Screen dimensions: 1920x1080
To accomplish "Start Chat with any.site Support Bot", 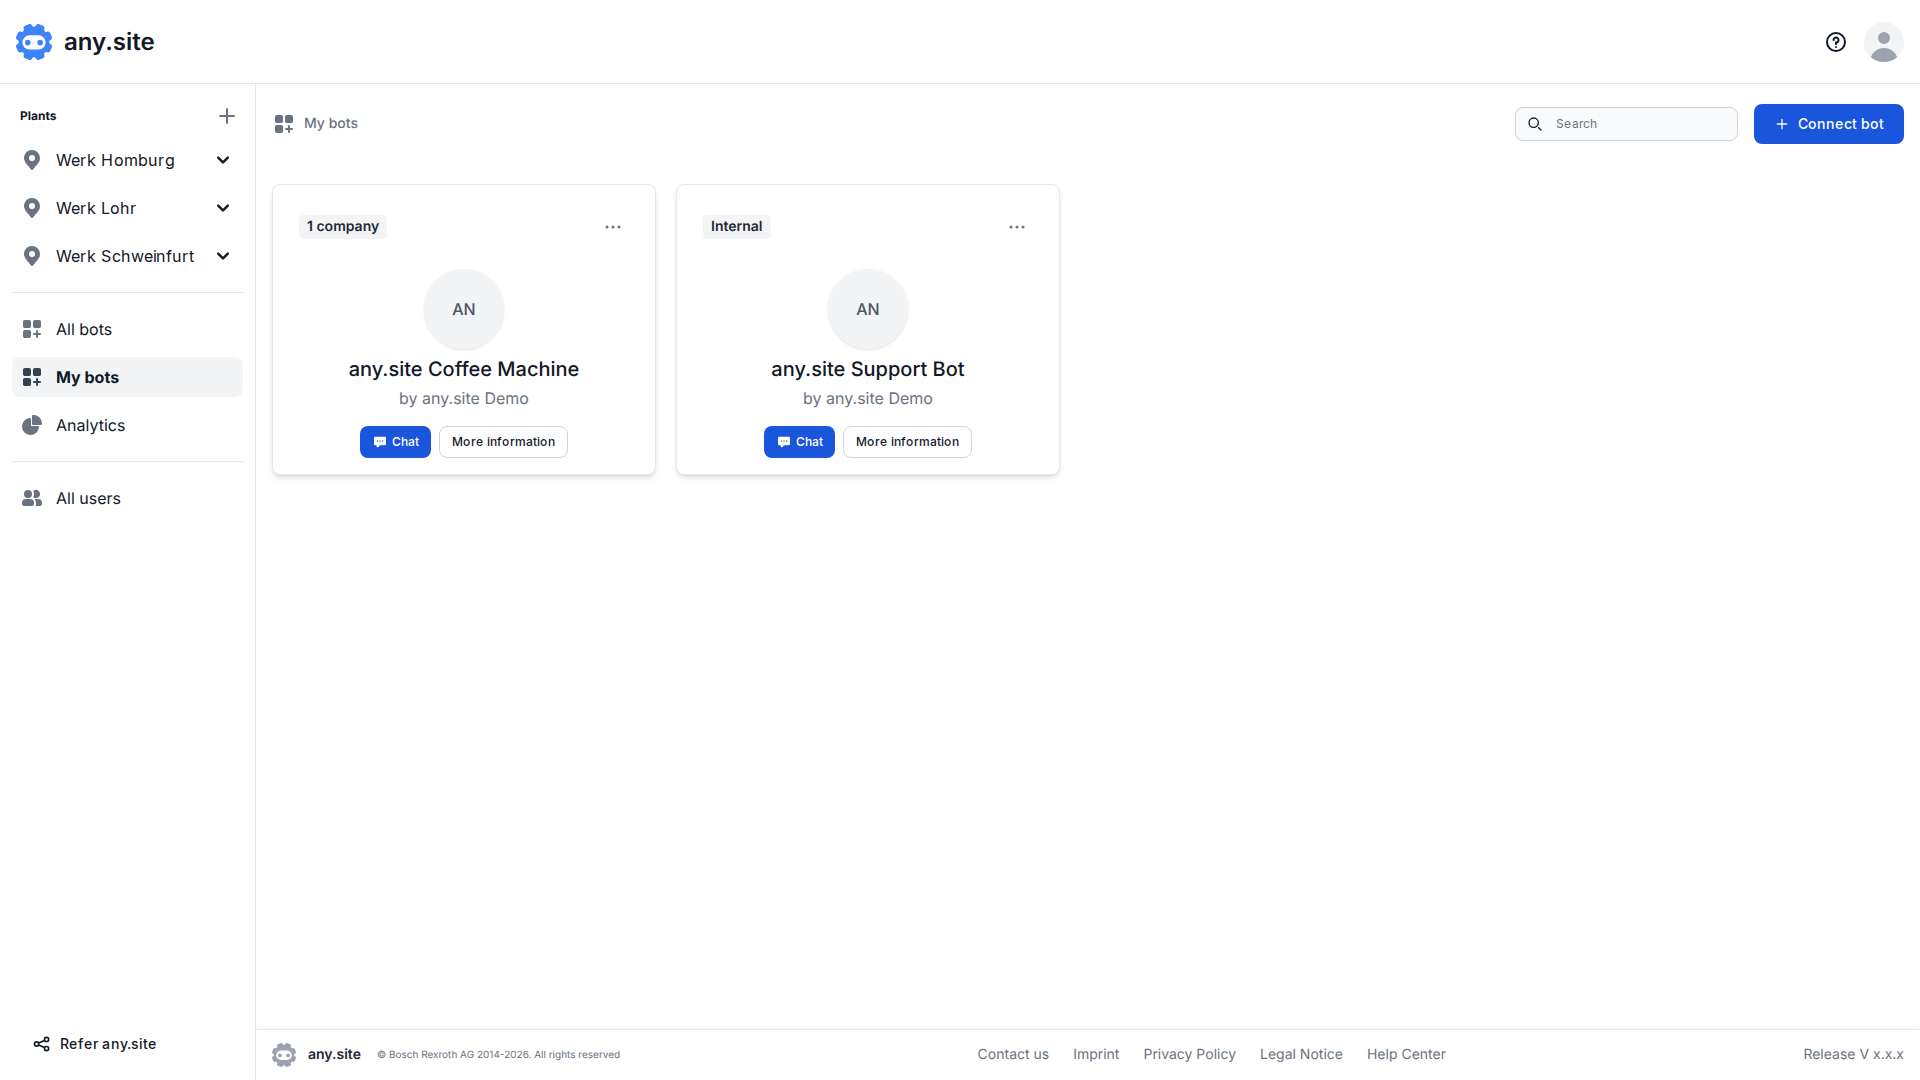I will coord(799,442).
